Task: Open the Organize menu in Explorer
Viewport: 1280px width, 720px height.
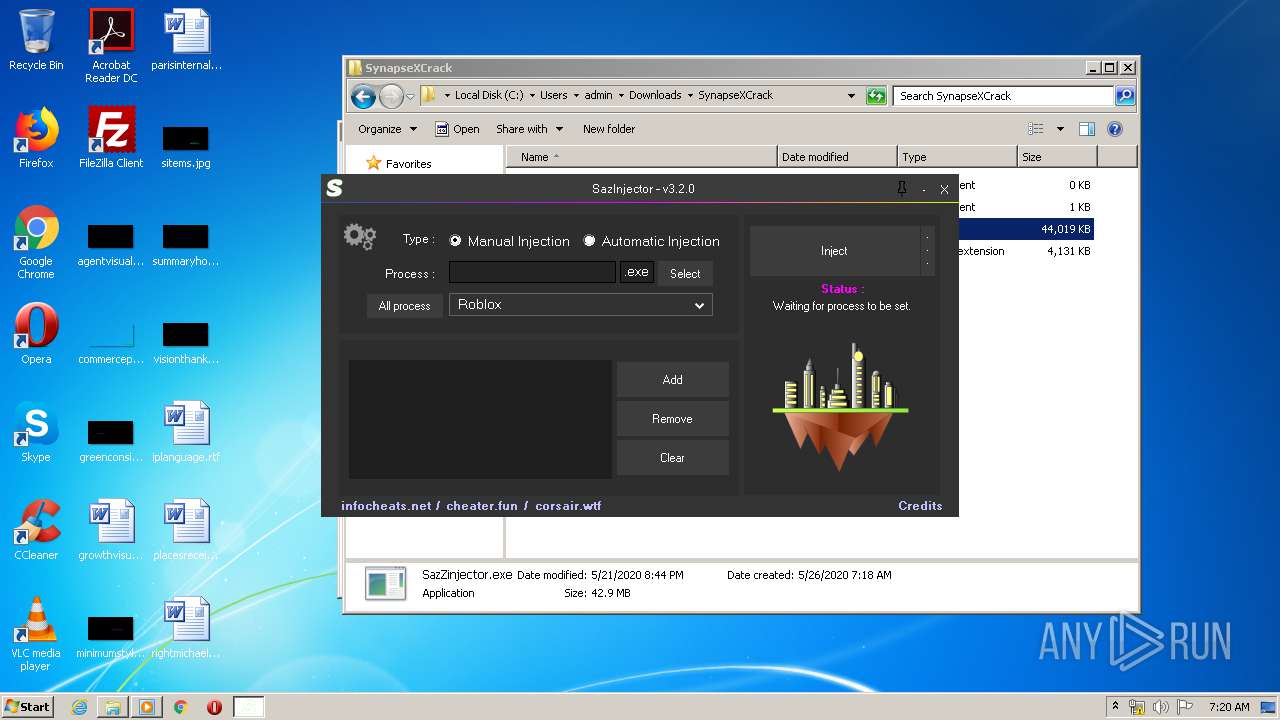Action: 387,129
